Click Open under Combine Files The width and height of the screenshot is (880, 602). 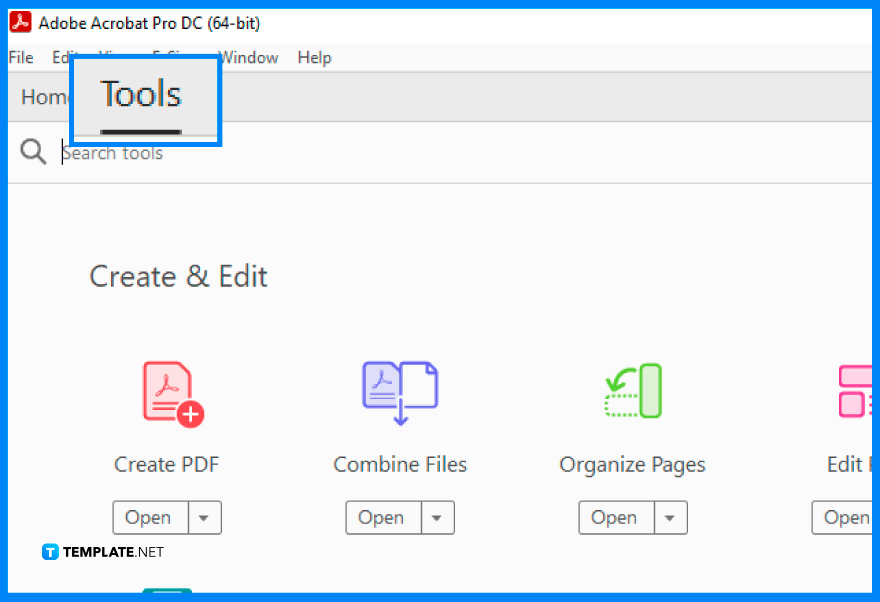click(382, 517)
